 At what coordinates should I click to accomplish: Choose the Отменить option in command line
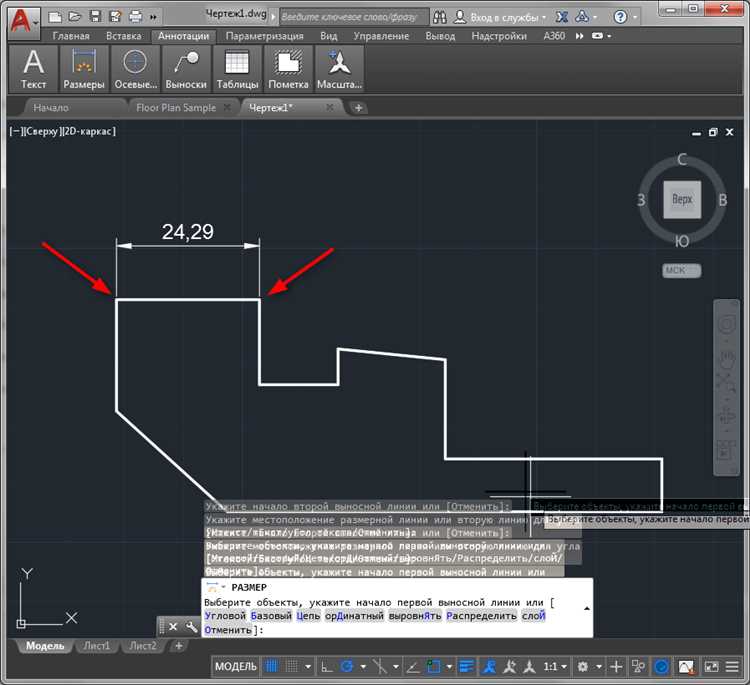pos(228,630)
